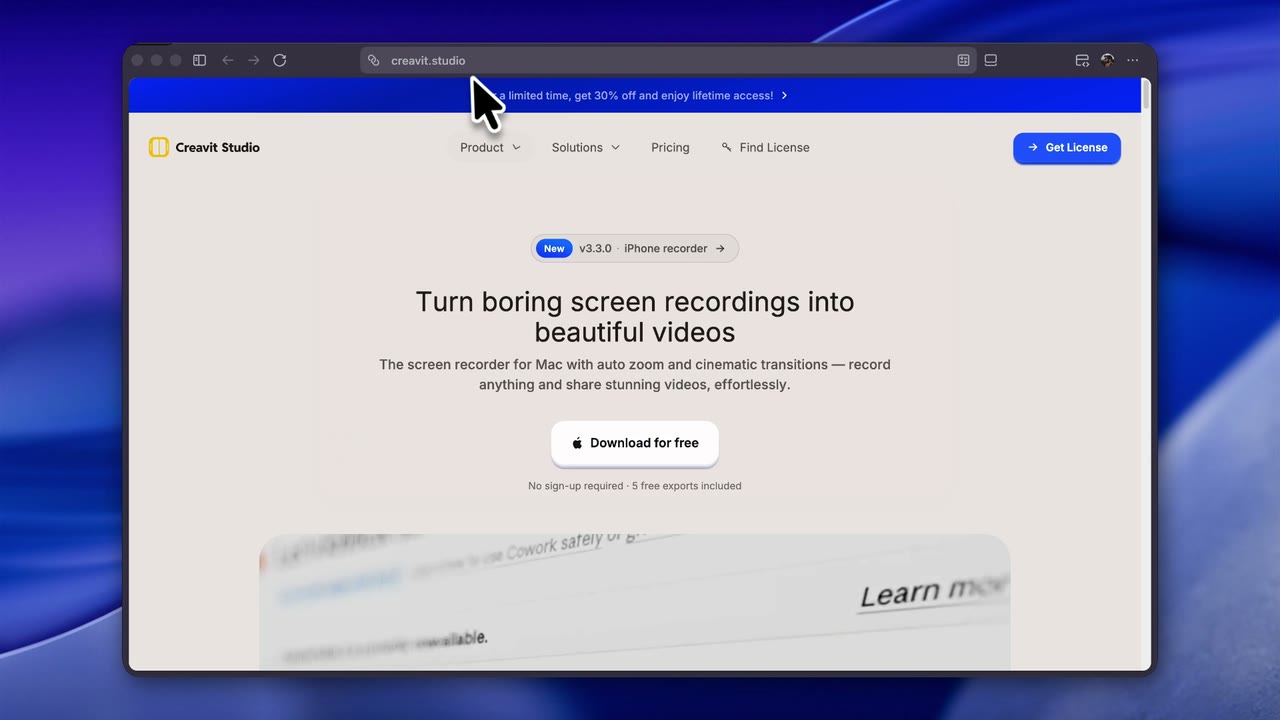Viewport: 1280px width, 720px height.
Task: Open the three-dots browser menu
Action: coord(1133,60)
